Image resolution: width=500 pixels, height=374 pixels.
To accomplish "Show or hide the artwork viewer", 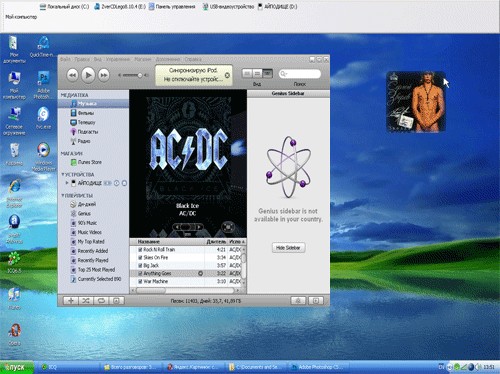I will [x=116, y=301].
